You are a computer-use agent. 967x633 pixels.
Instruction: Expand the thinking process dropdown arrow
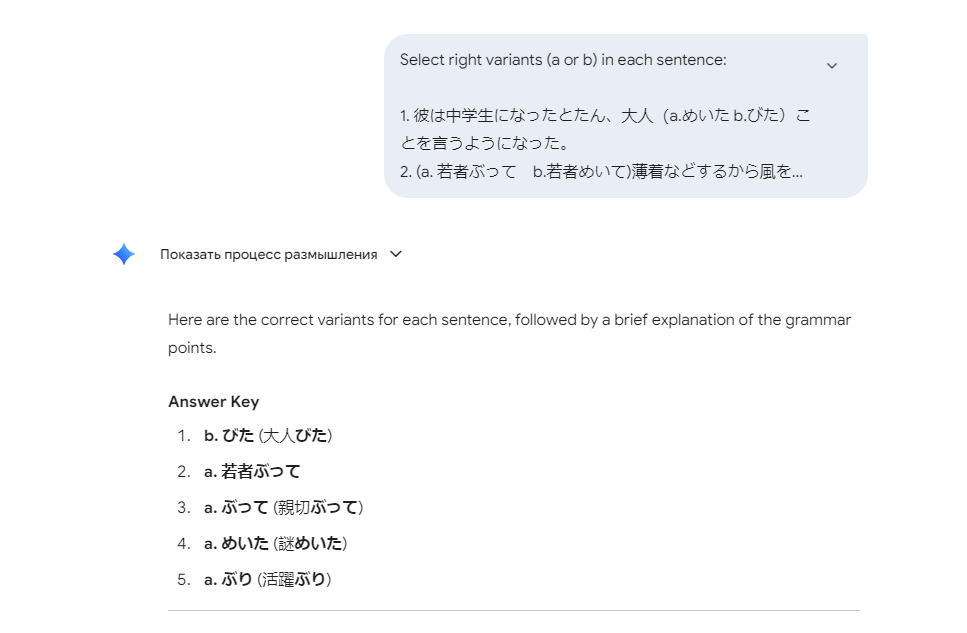[395, 254]
